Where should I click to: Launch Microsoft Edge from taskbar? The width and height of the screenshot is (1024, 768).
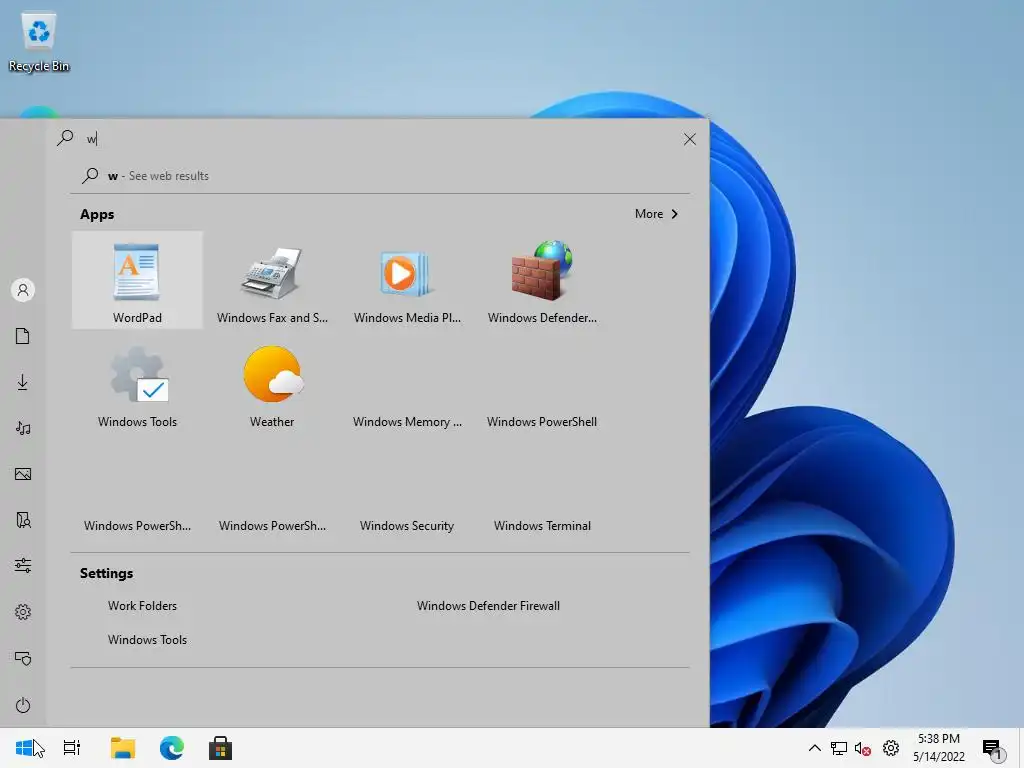tap(172, 748)
